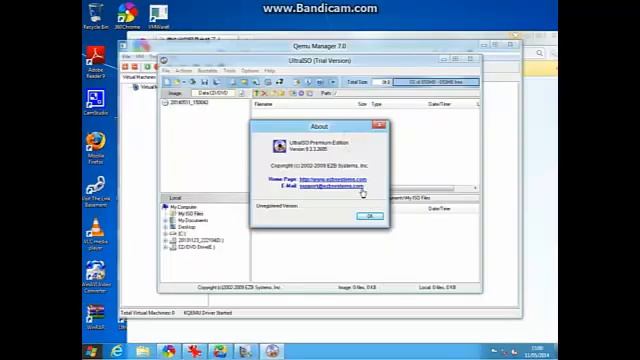Click the red X delete icon in image toolbar

coord(264,93)
